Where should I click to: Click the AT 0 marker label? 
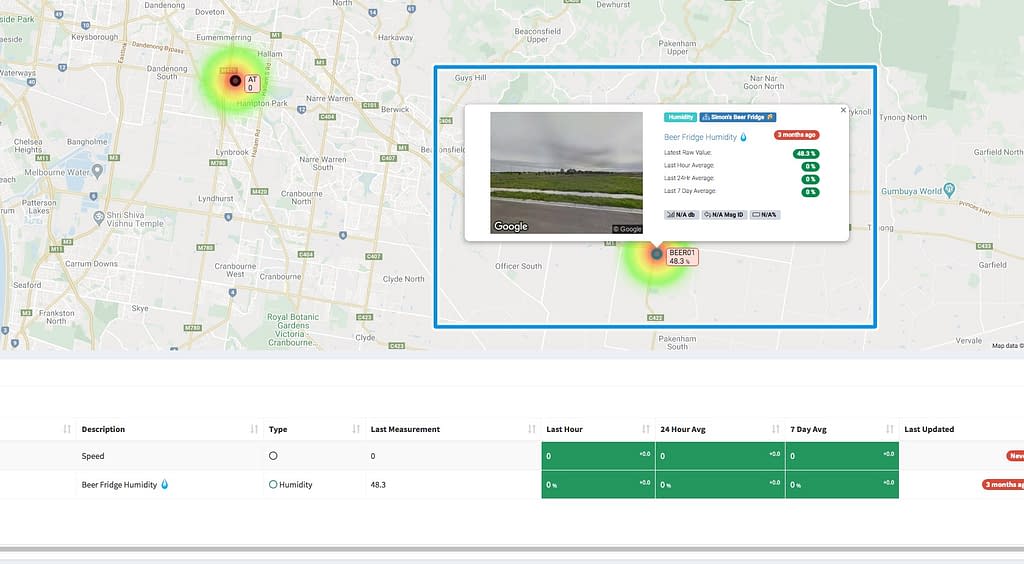252,84
